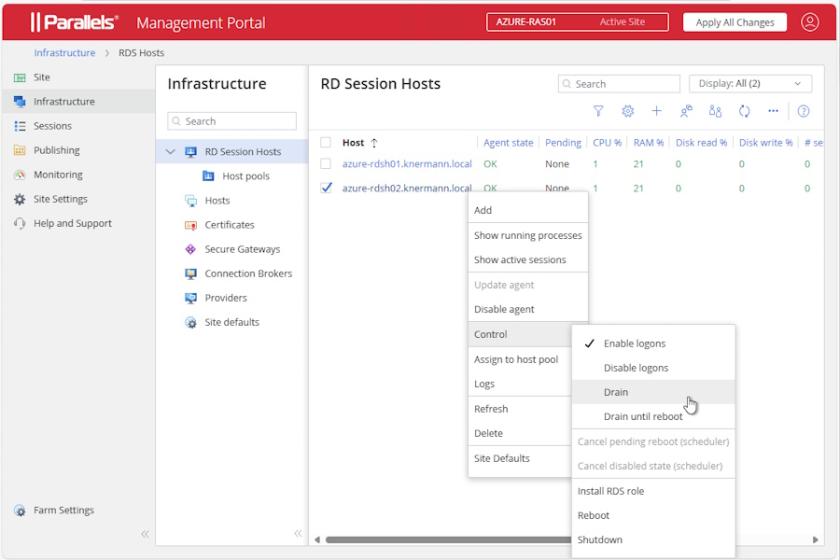Click the Secure Gateways diamond icon

click(x=191, y=249)
